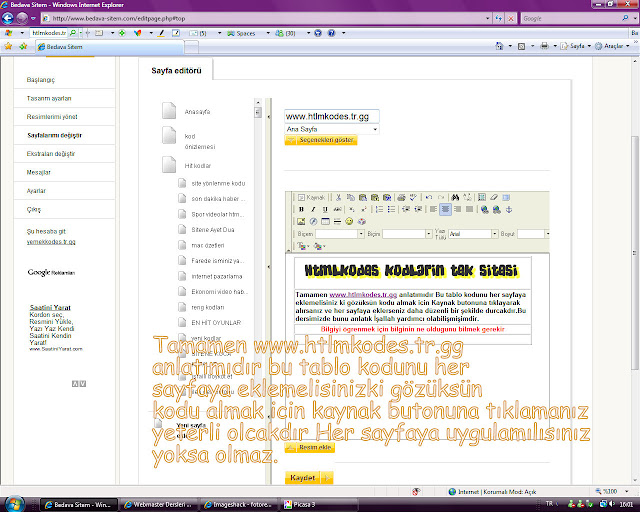
Task: Click the insert Flash icon
Action: [x=313, y=221]
